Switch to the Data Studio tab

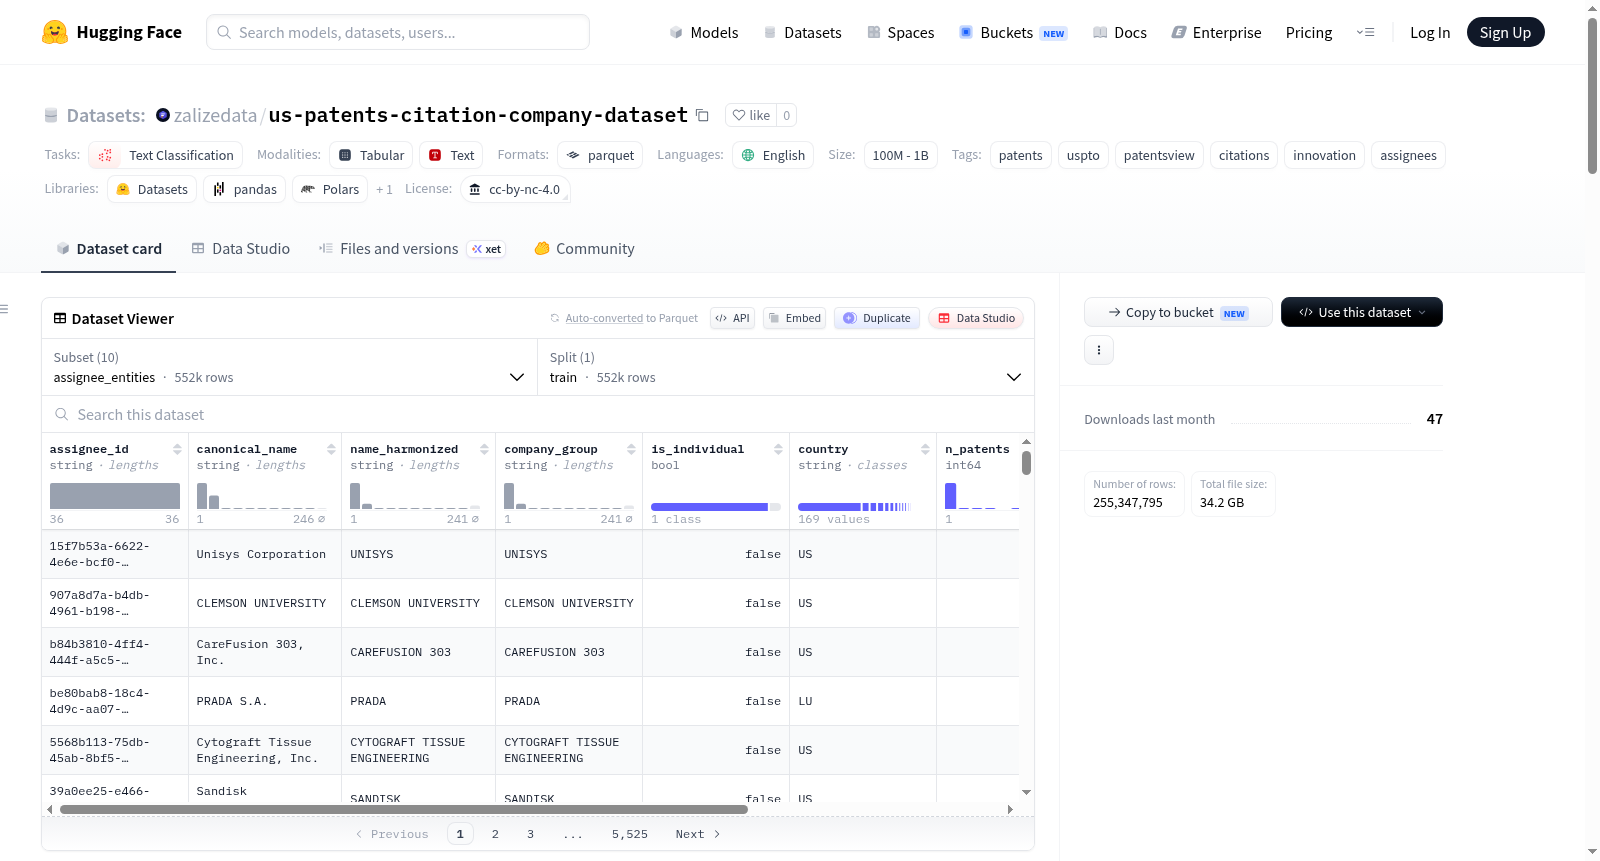(240, 249)
